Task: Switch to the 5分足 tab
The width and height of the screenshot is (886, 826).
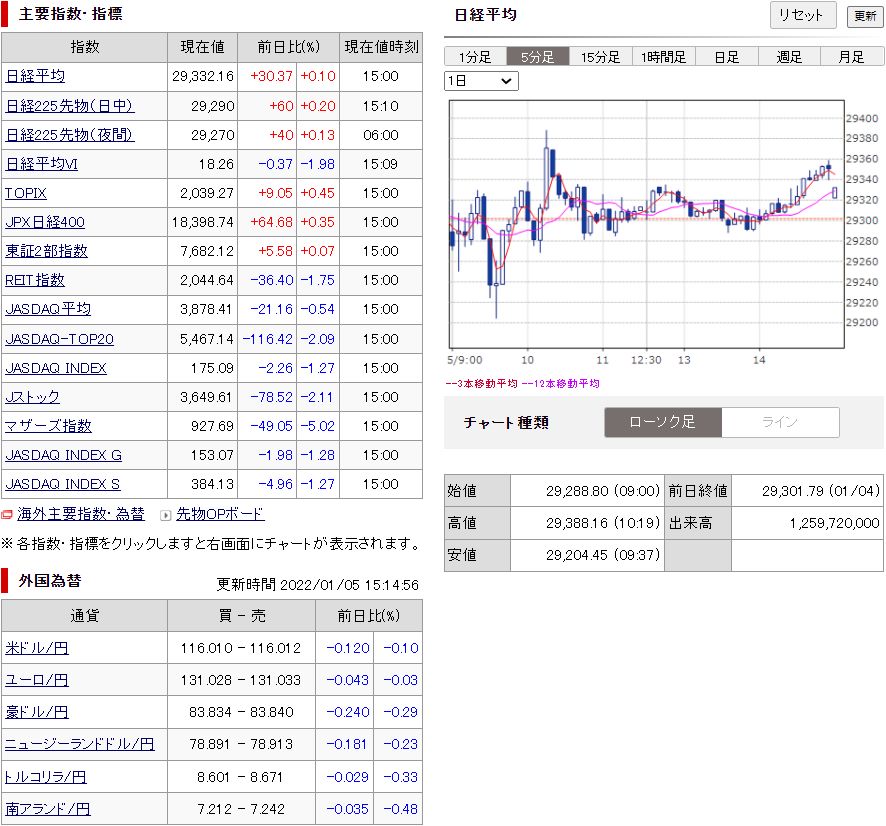Action: [x=538, y=56]
